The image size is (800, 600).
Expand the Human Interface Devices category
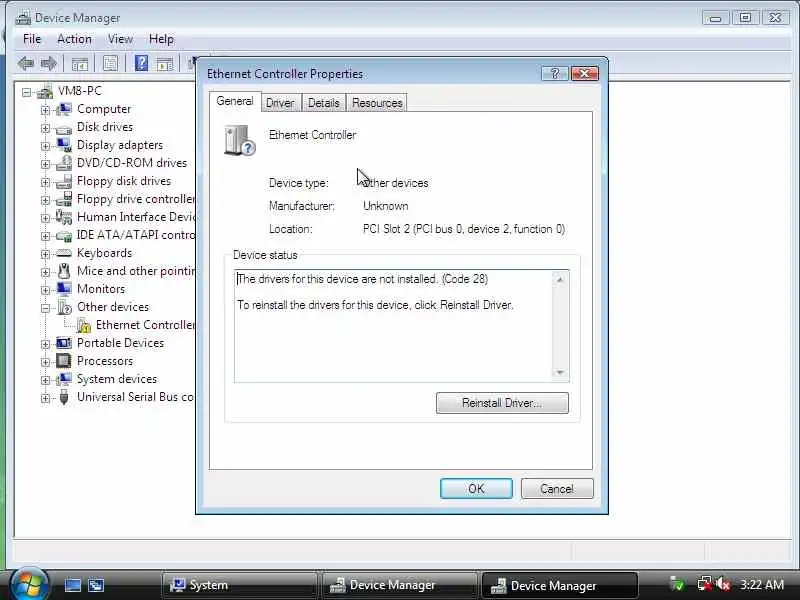click(45, 218)
